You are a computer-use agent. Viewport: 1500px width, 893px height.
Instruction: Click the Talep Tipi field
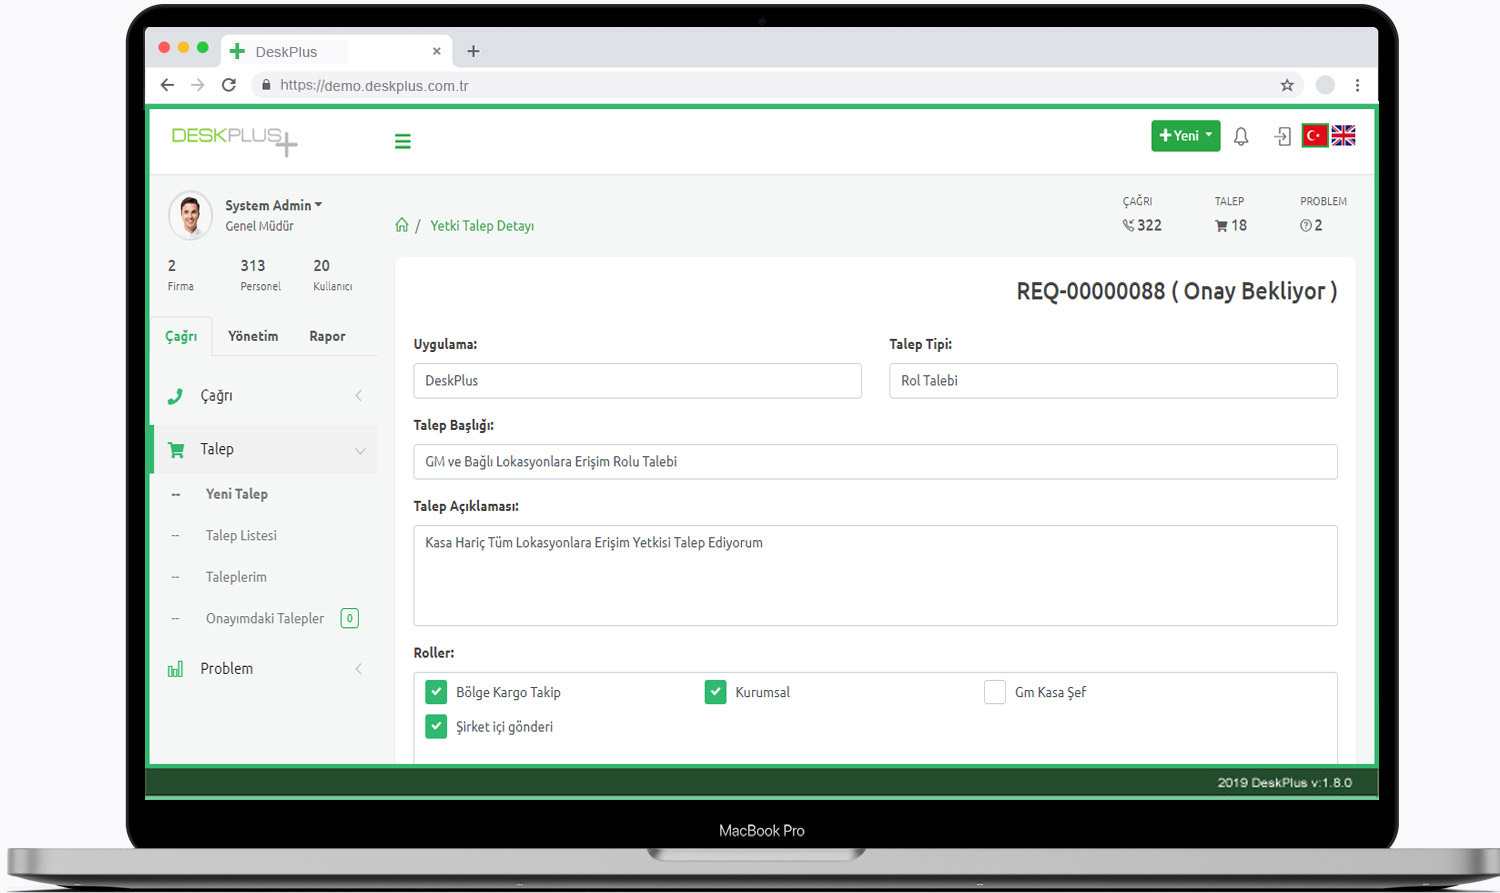[x=1113, y=381]
